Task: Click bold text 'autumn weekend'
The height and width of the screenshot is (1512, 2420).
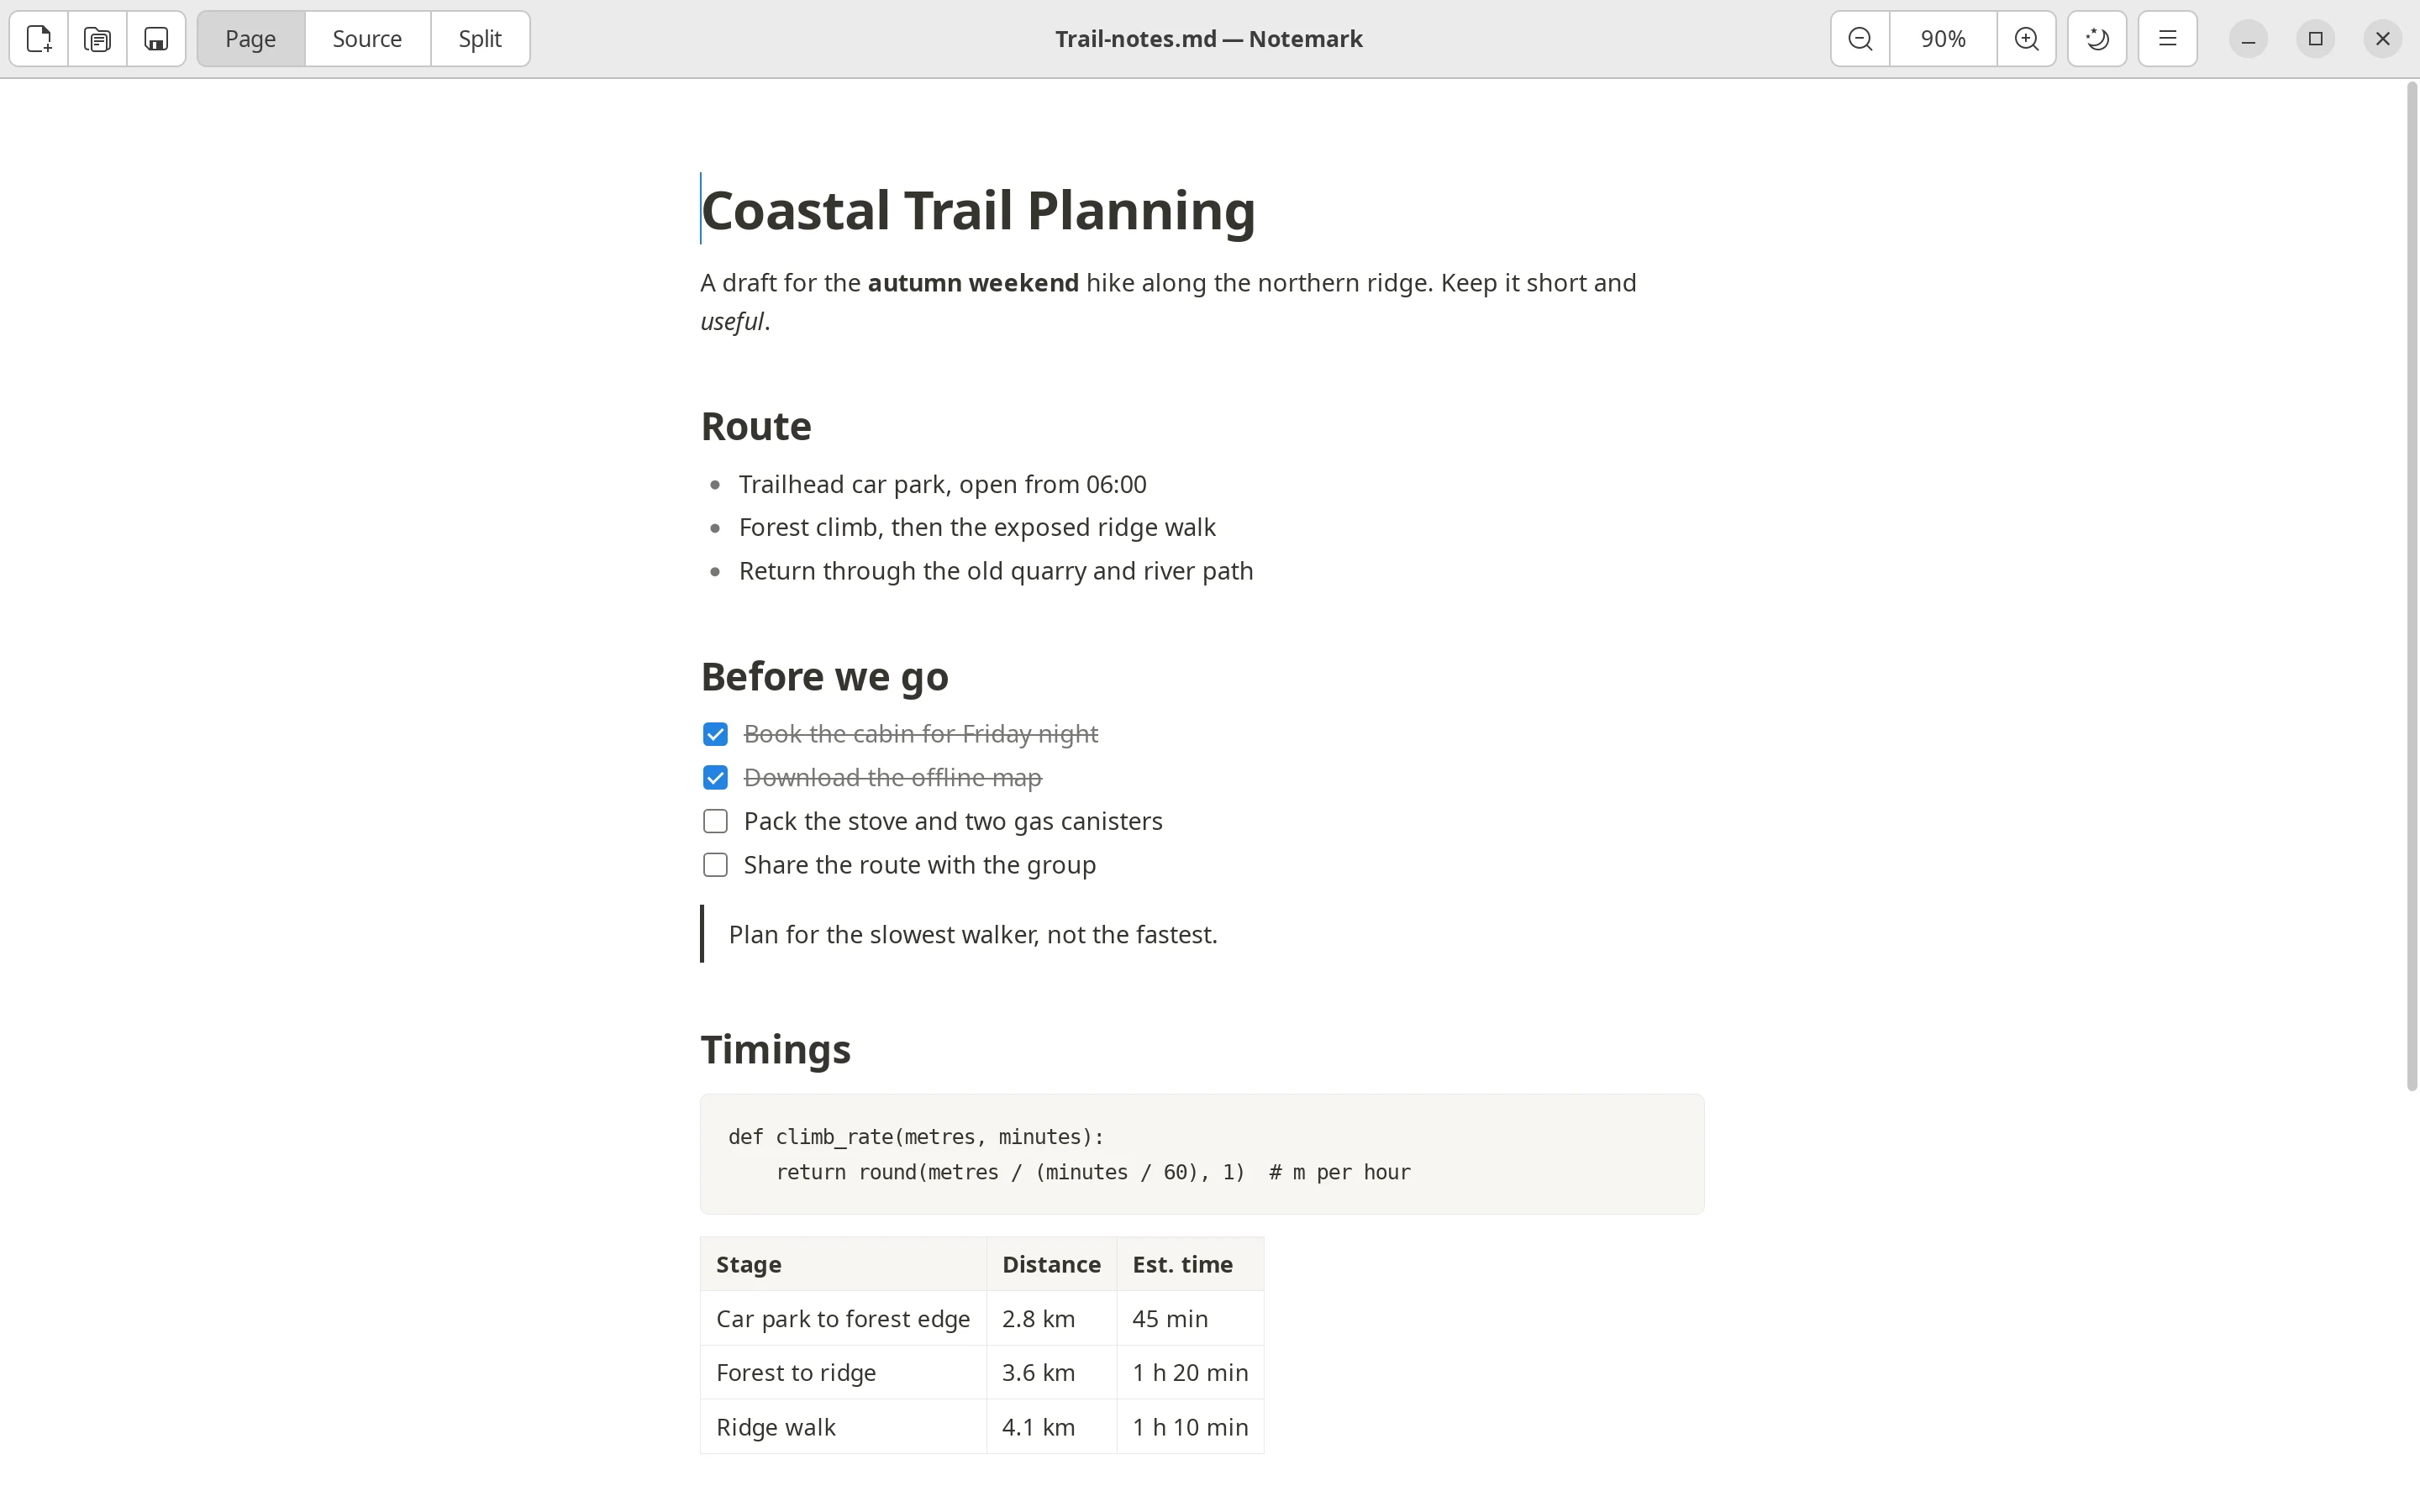Action: 973,283
